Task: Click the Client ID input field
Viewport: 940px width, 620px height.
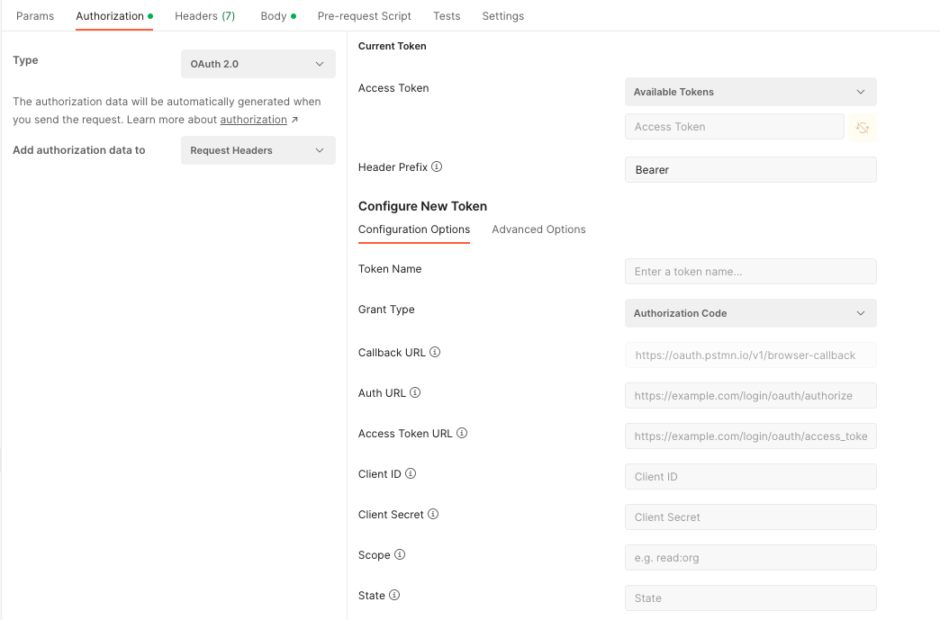Action: pos(750,476)
